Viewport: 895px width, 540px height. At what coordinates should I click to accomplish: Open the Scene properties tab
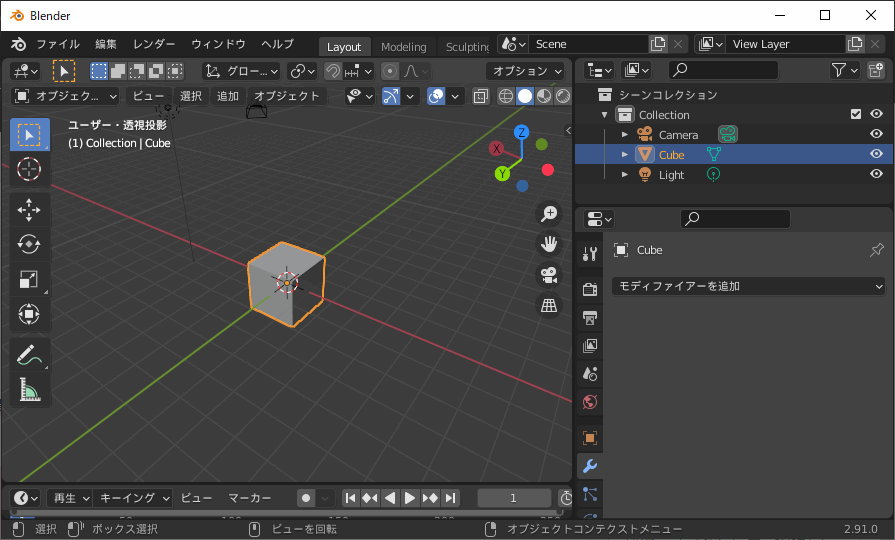coord(590,374)
